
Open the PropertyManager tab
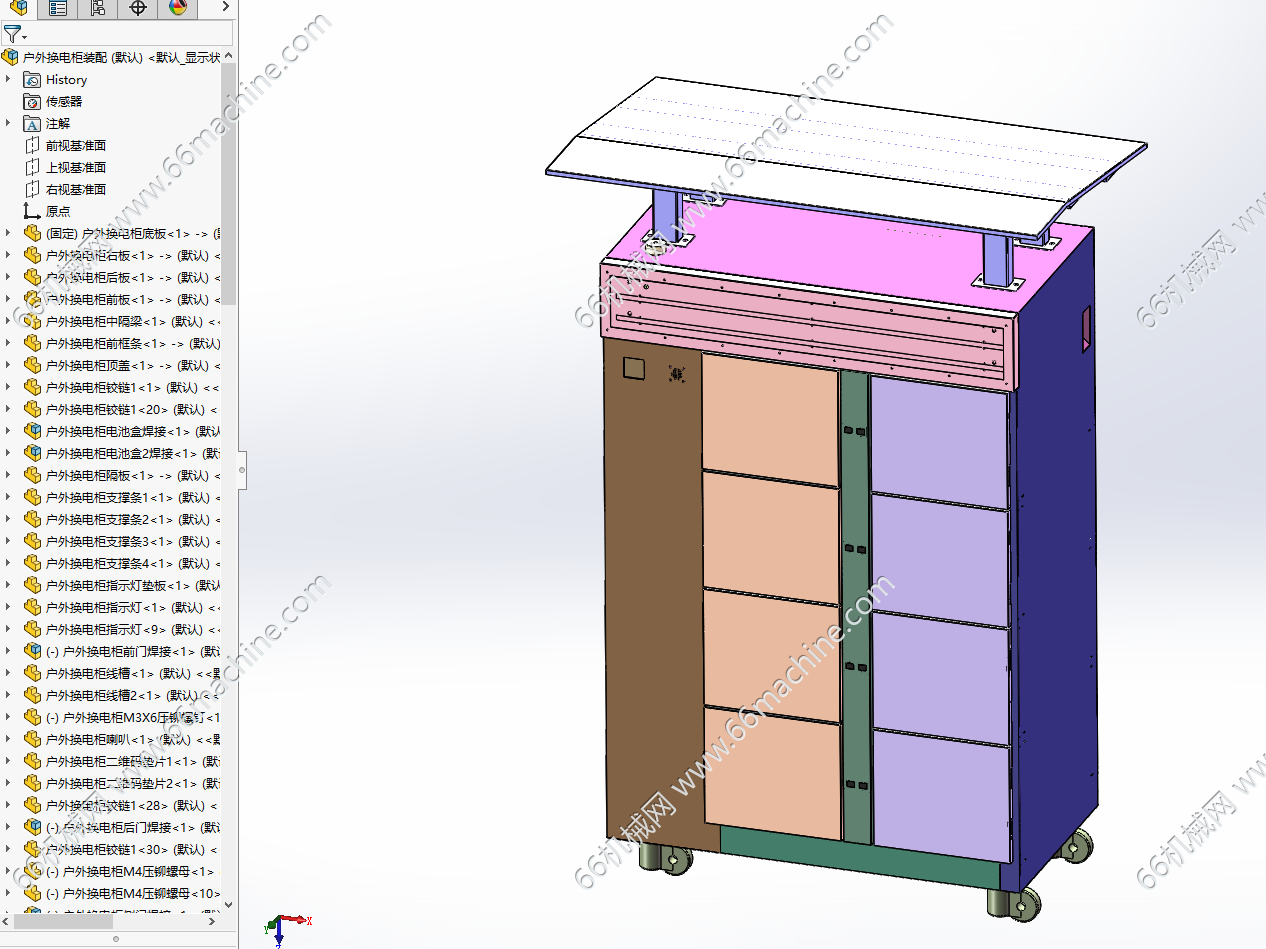pyautogui.click(x=58, y=9)
